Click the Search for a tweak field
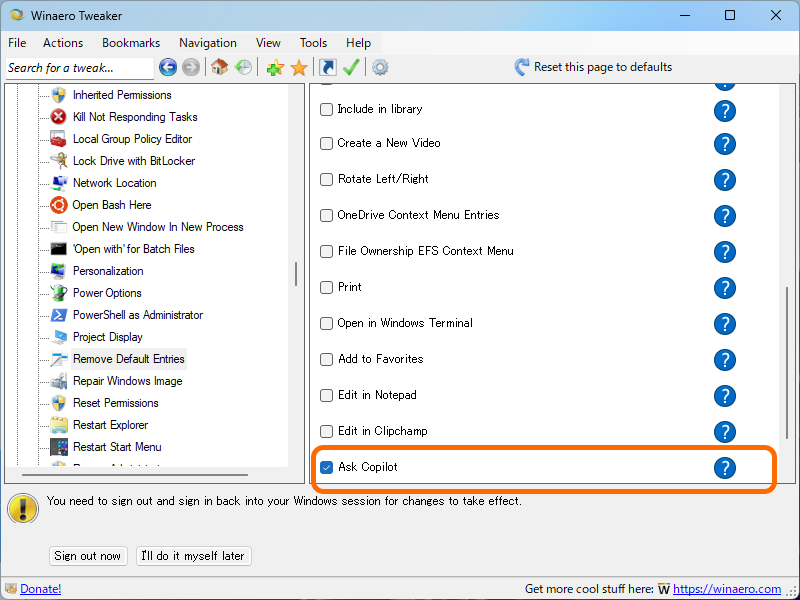 80,68
